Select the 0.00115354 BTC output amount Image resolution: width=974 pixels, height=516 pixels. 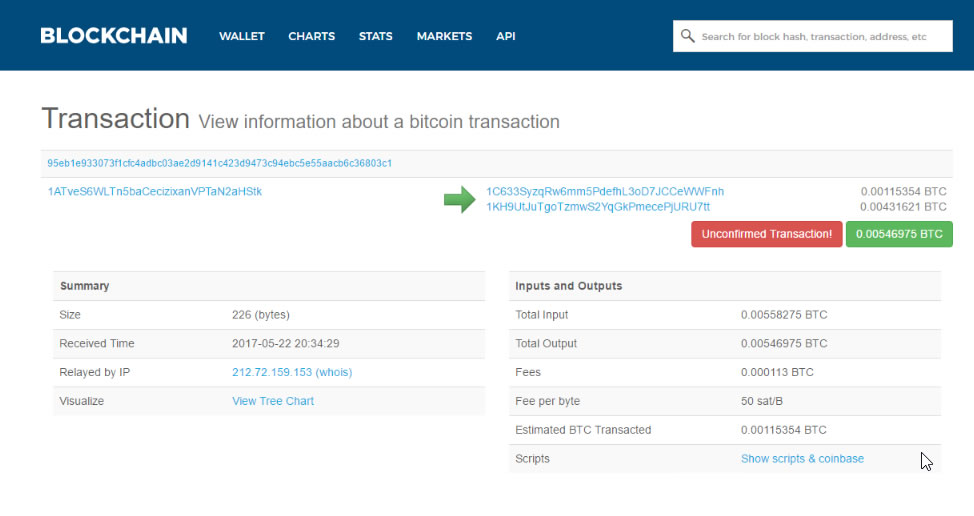(x=903, y=191)
